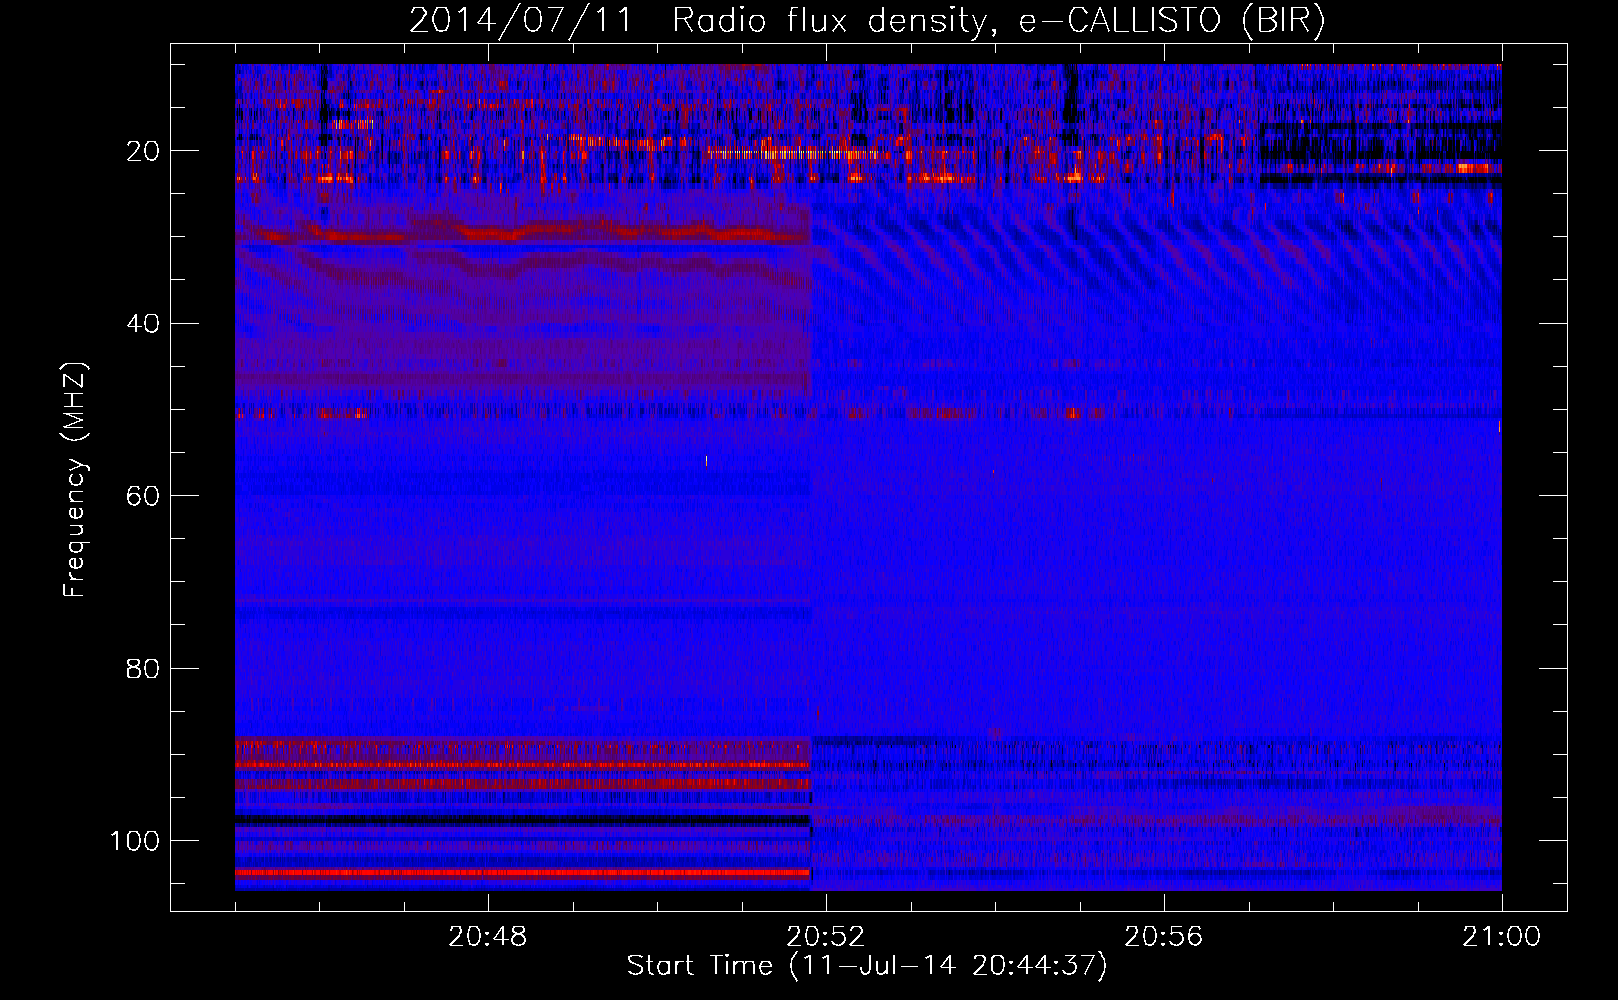Click the 20:48 time tick label

coord(488,937)
